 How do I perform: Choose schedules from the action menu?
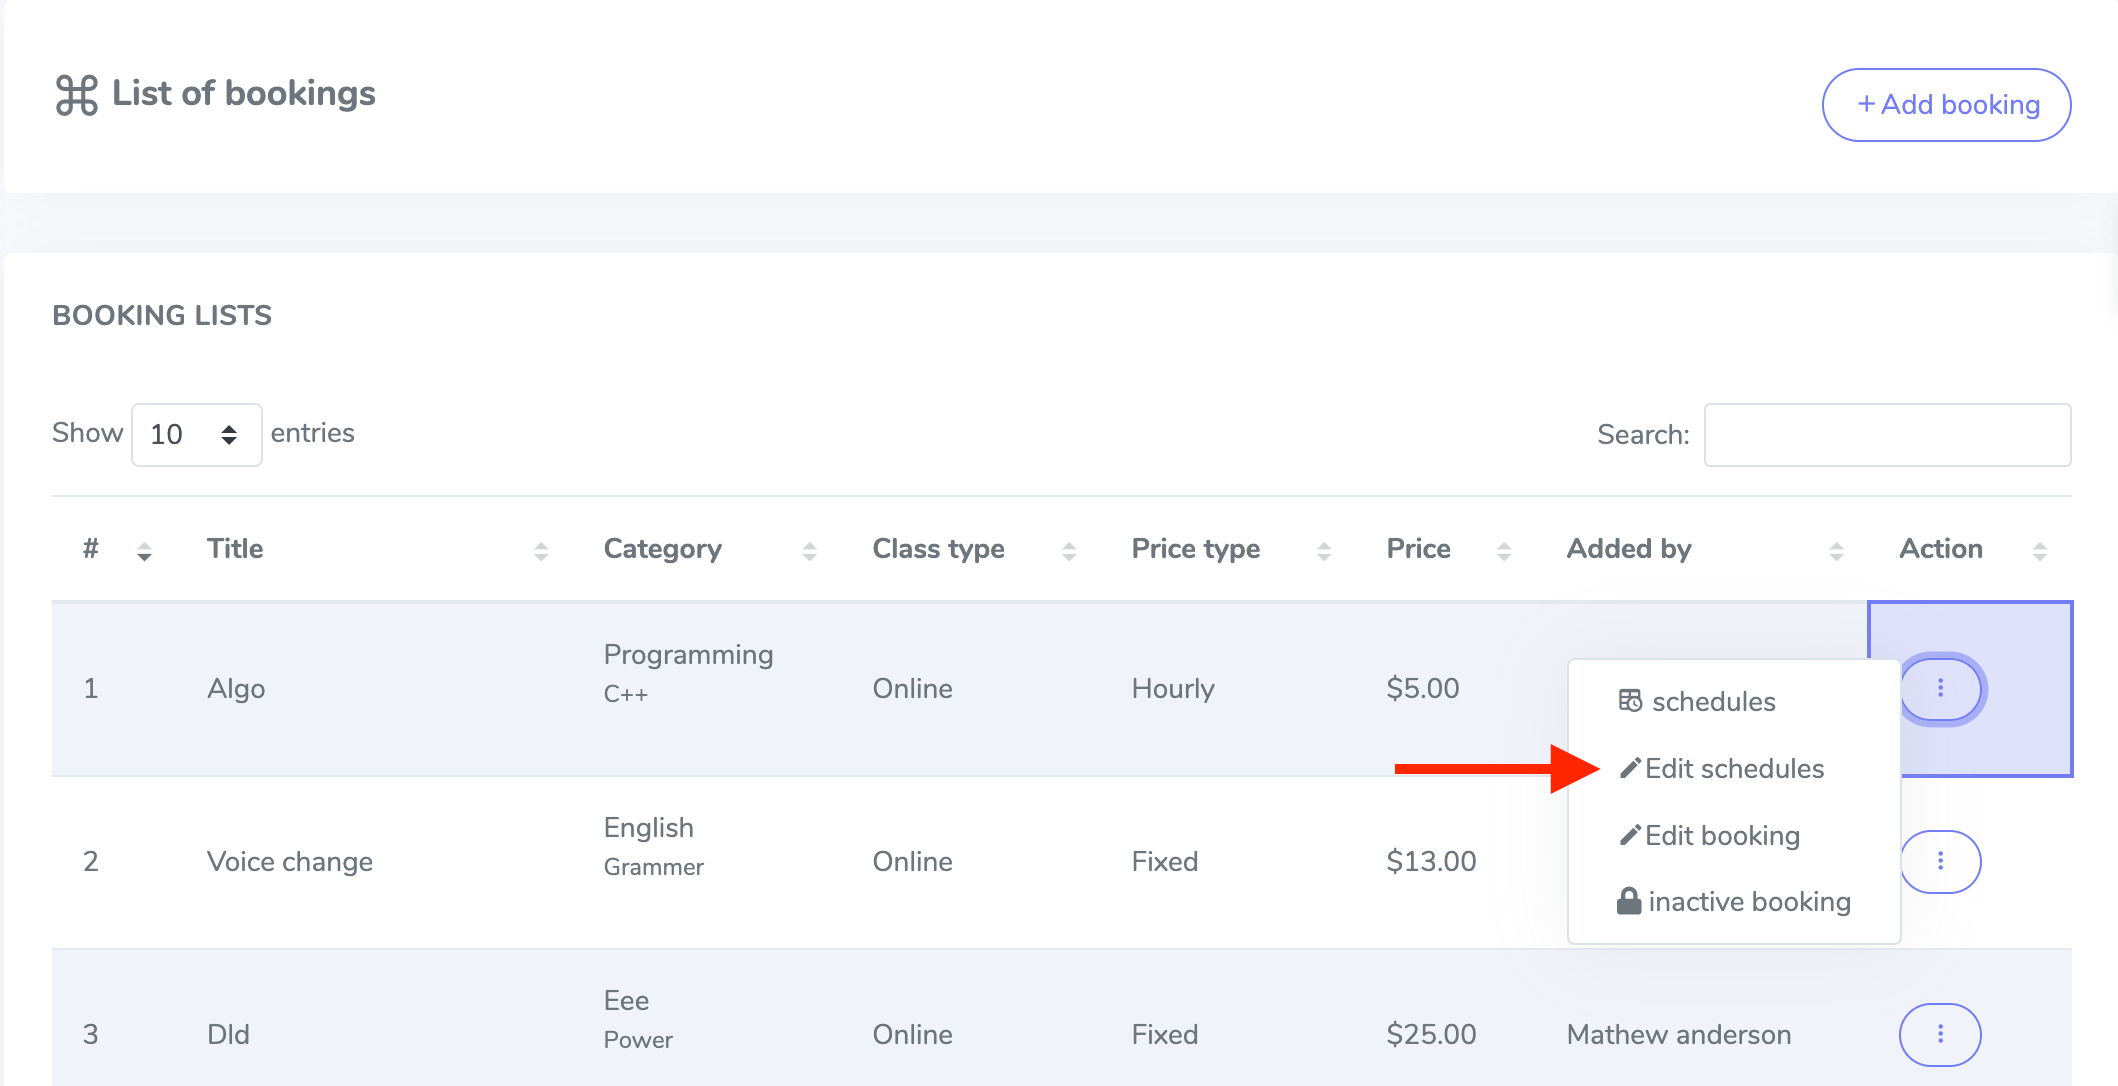click(x=1713, y=701)
